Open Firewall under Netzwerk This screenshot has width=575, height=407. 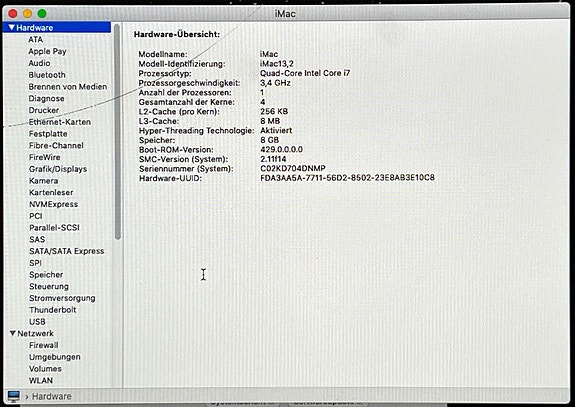click(x=44, y=345)
